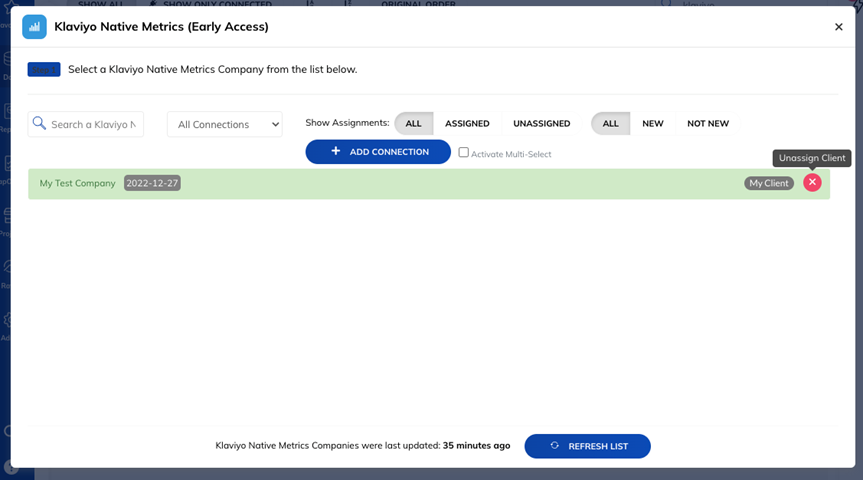Filter by ASSIGNED companies

coord(467,123)
